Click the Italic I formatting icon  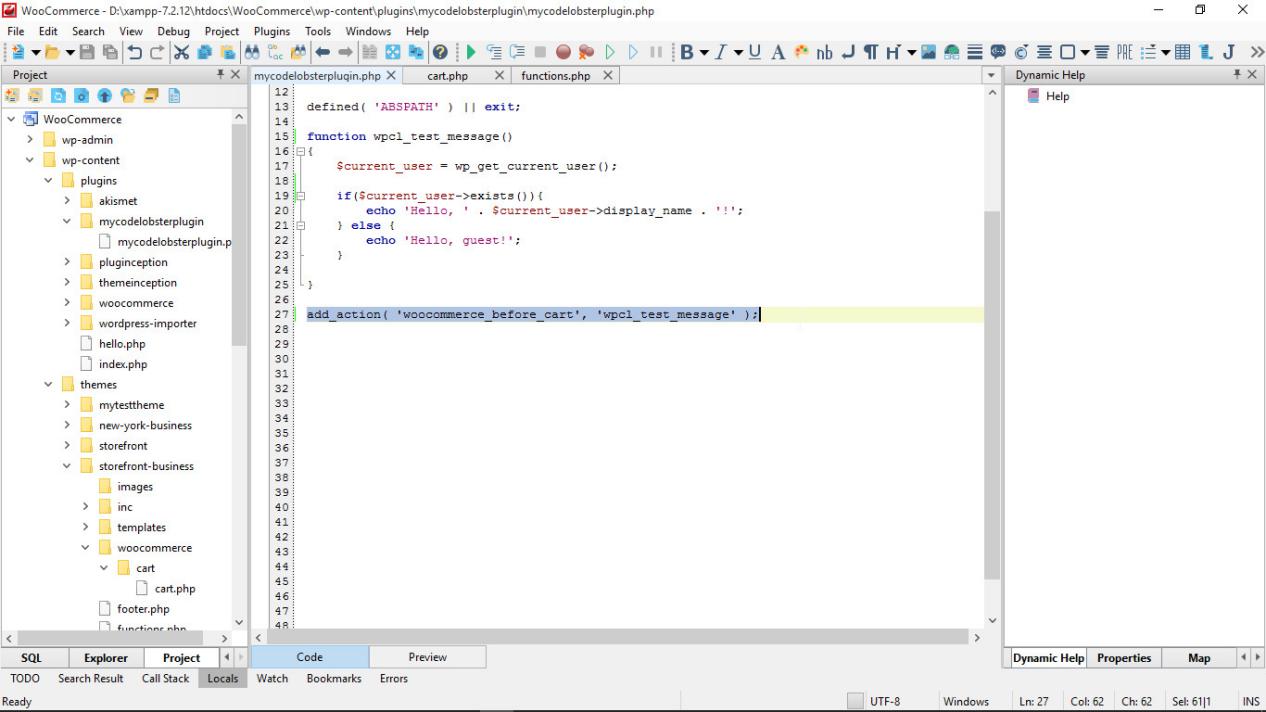(x=721, y=52)
